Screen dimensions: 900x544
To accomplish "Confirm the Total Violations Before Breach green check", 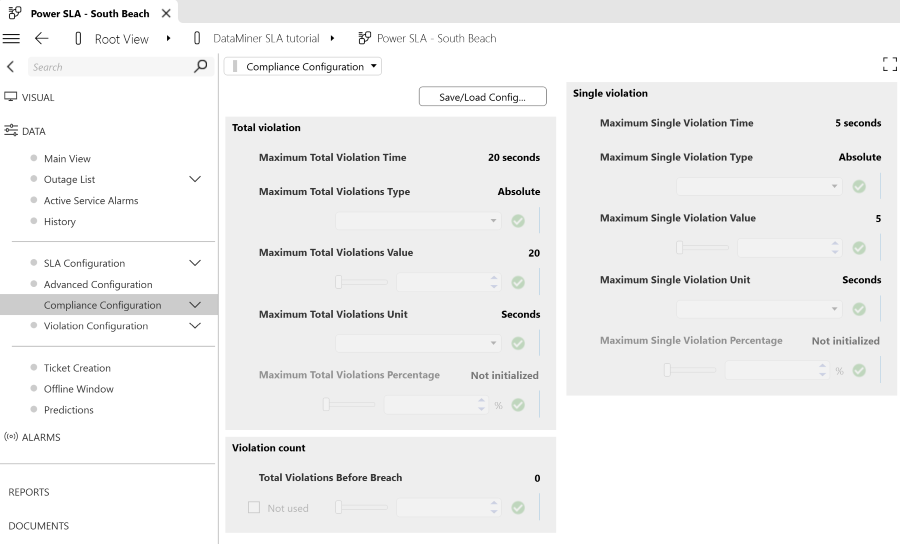I will tap(518, 508).
